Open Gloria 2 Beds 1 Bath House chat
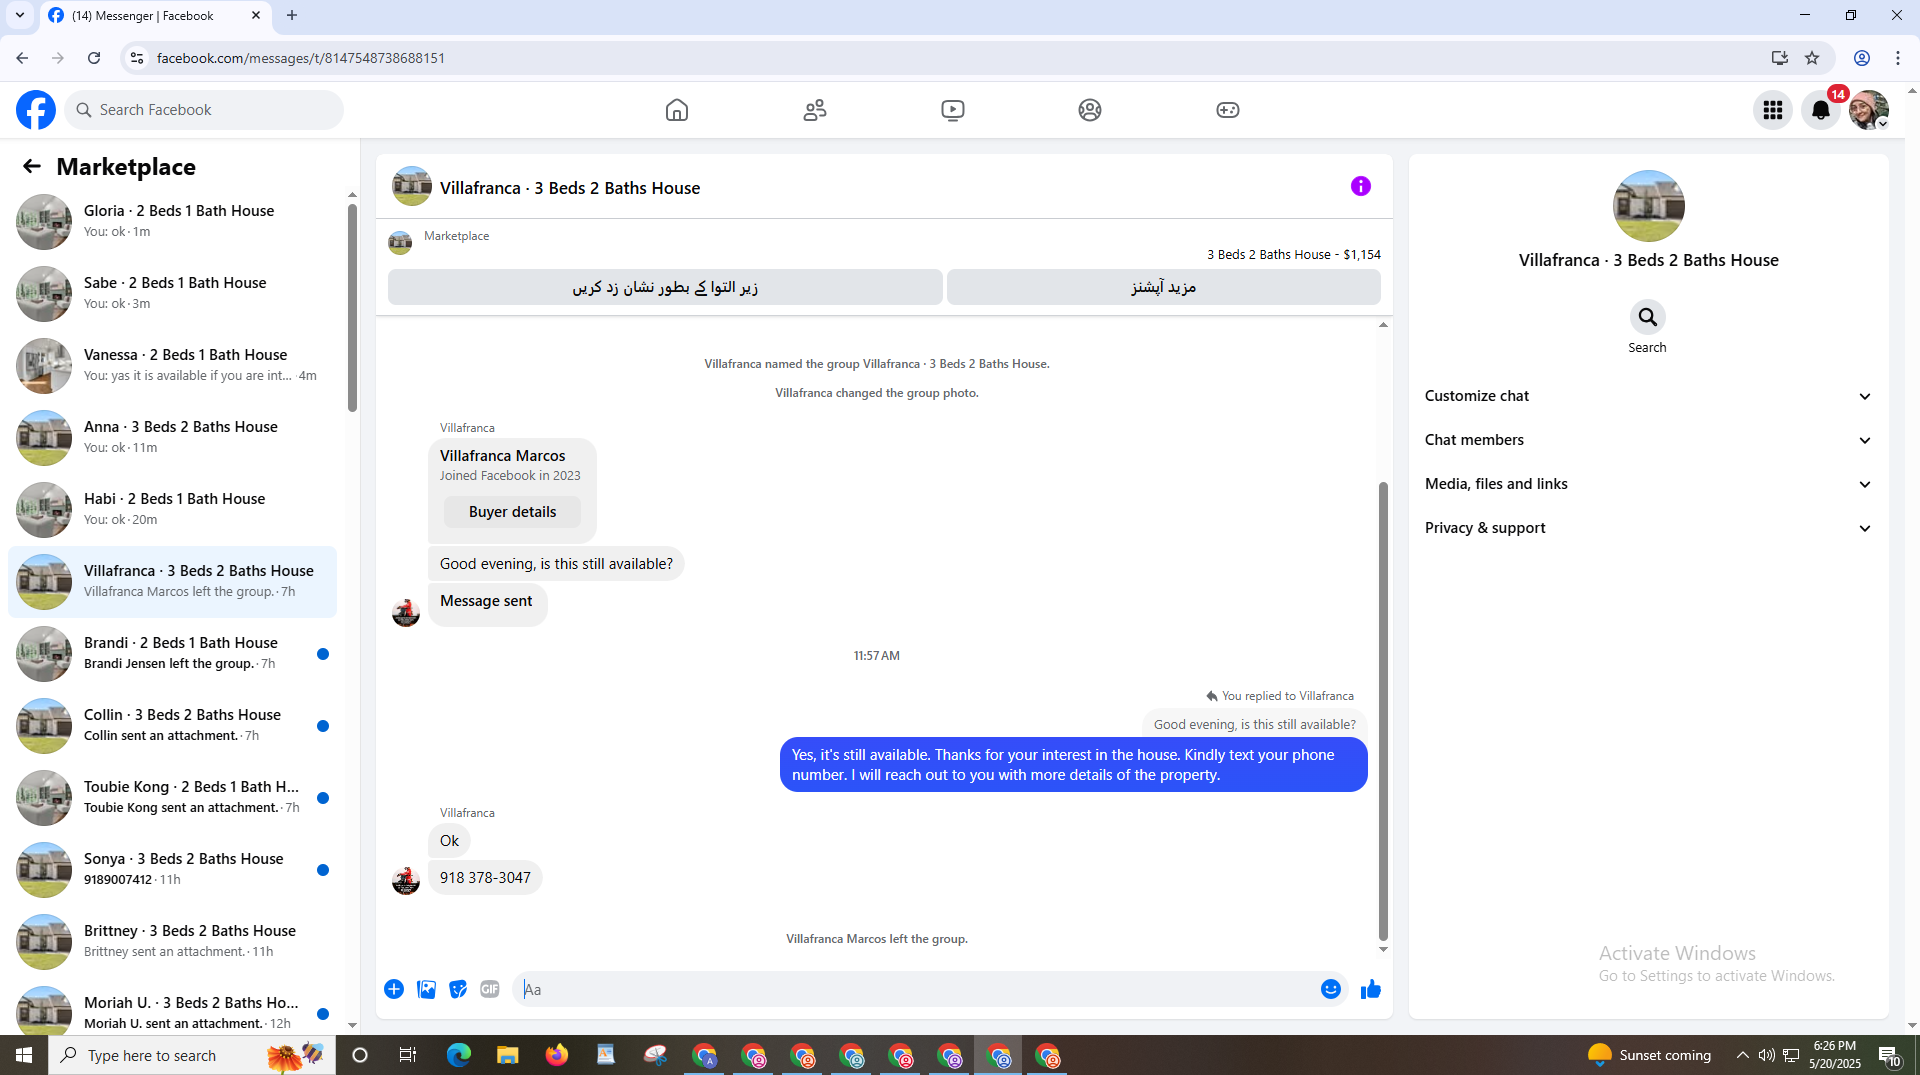The width and height of the screenshot is (1920, 1075). click(x=172, y=221)
